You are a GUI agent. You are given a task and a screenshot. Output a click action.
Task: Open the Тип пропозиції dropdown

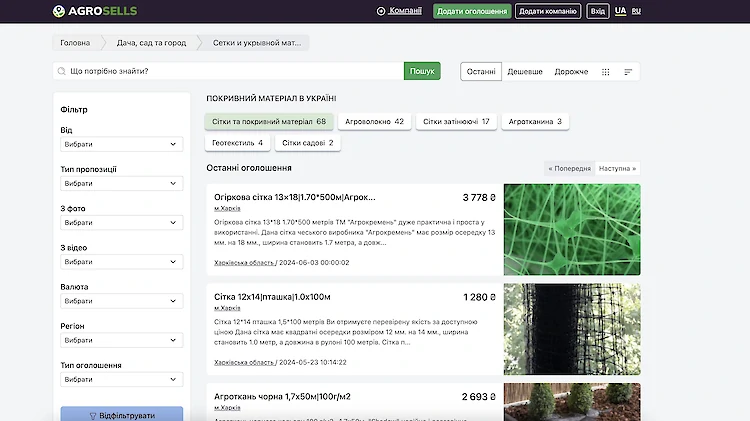pos(121,183)
